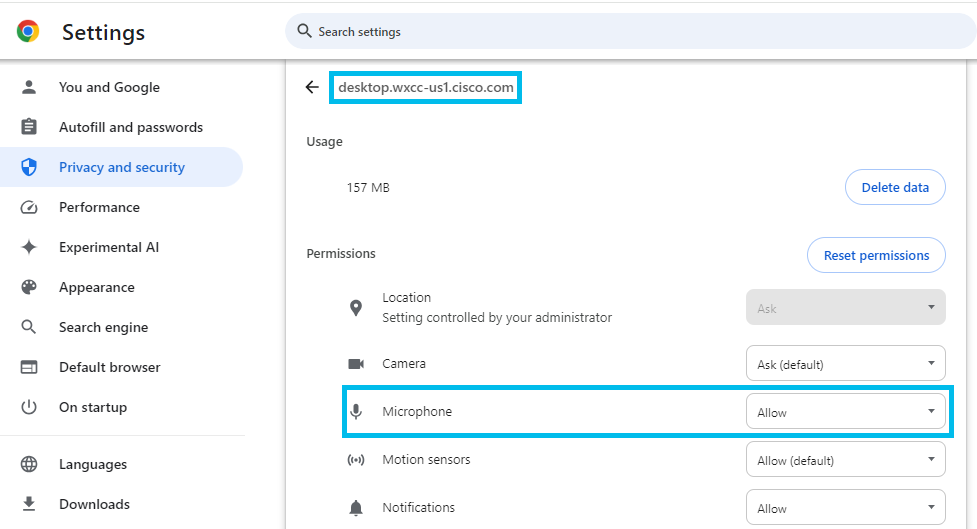Click the Languages globe icon

[x=29, y=464]
